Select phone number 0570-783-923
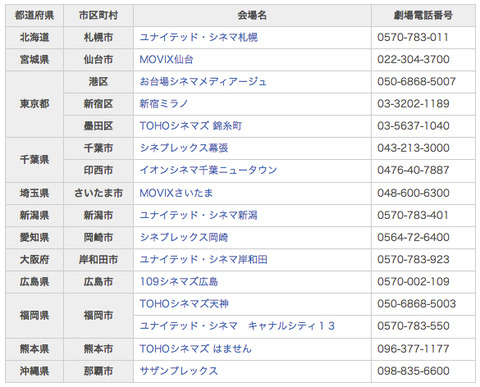This screenshot has width=480, height=387. (x=413, y=260)
